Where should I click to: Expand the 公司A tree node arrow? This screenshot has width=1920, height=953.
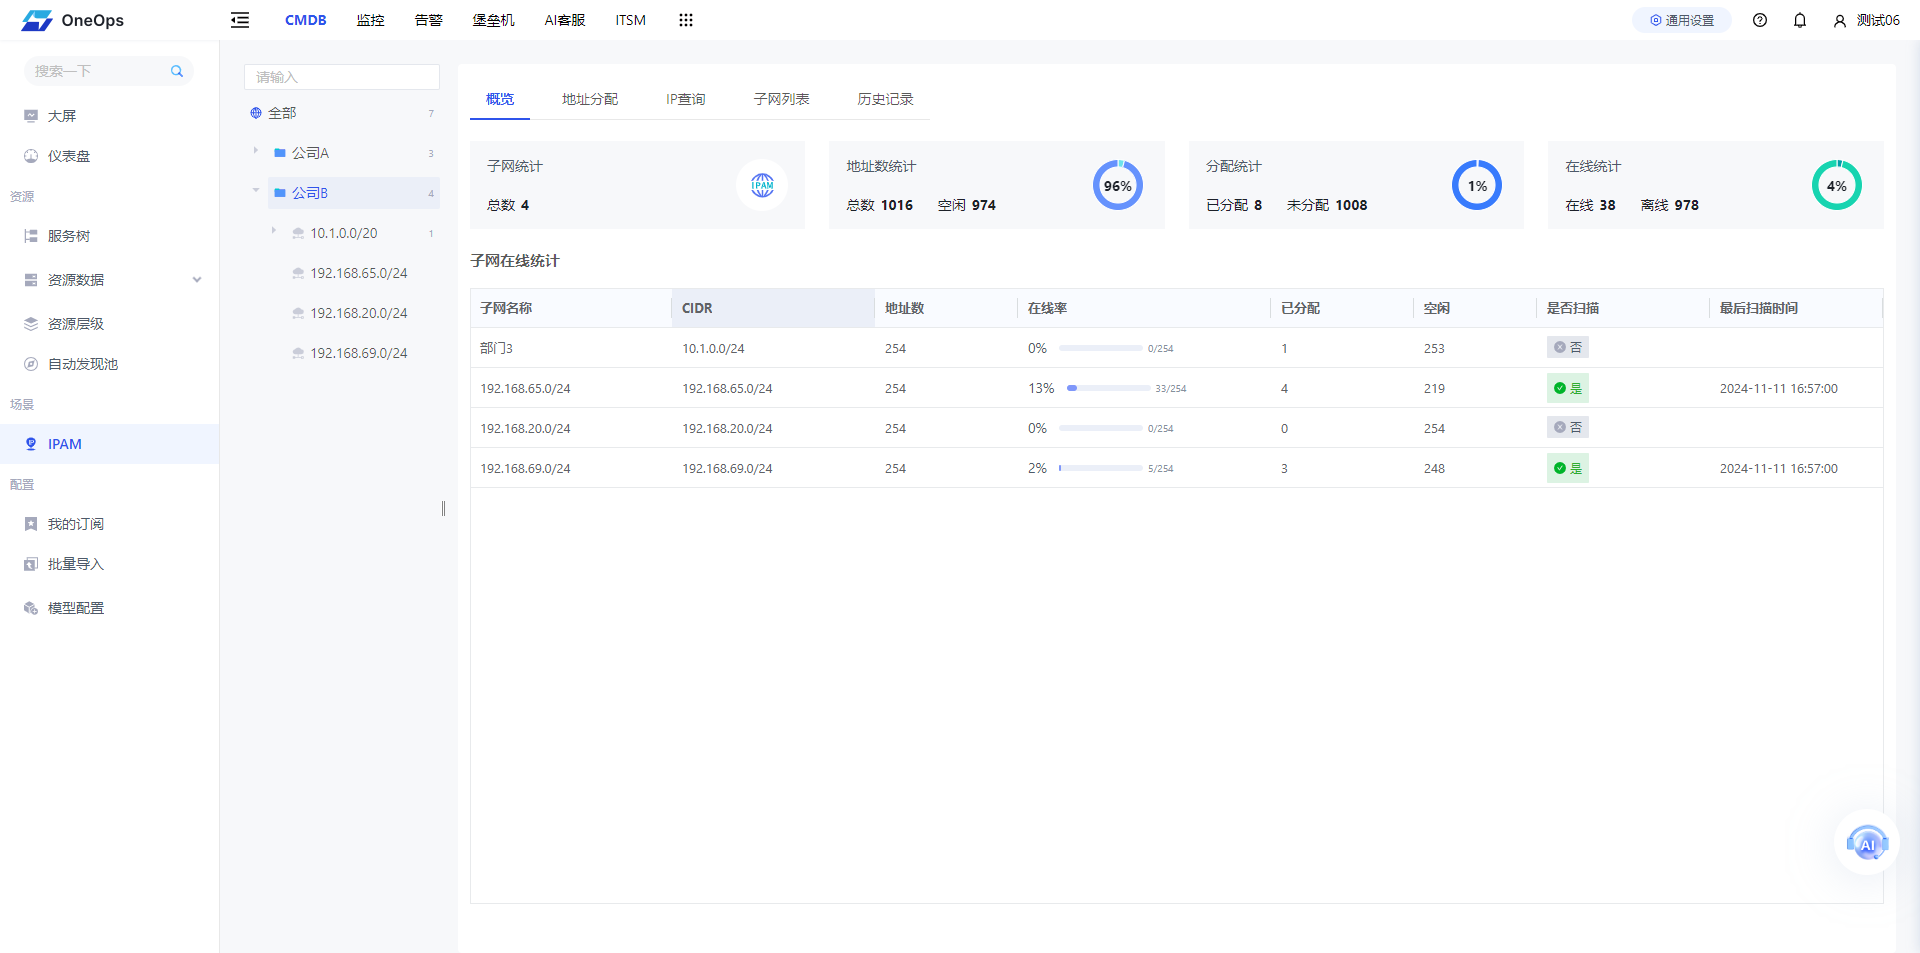pos(256,151)
